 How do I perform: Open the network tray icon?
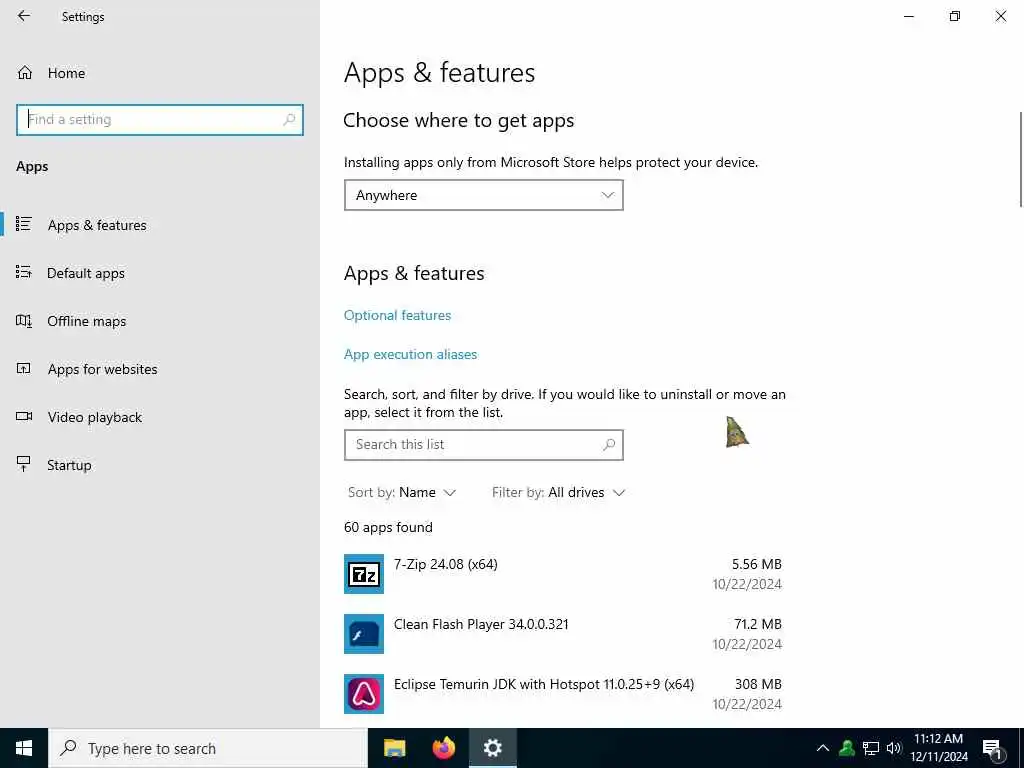(871, 748)
